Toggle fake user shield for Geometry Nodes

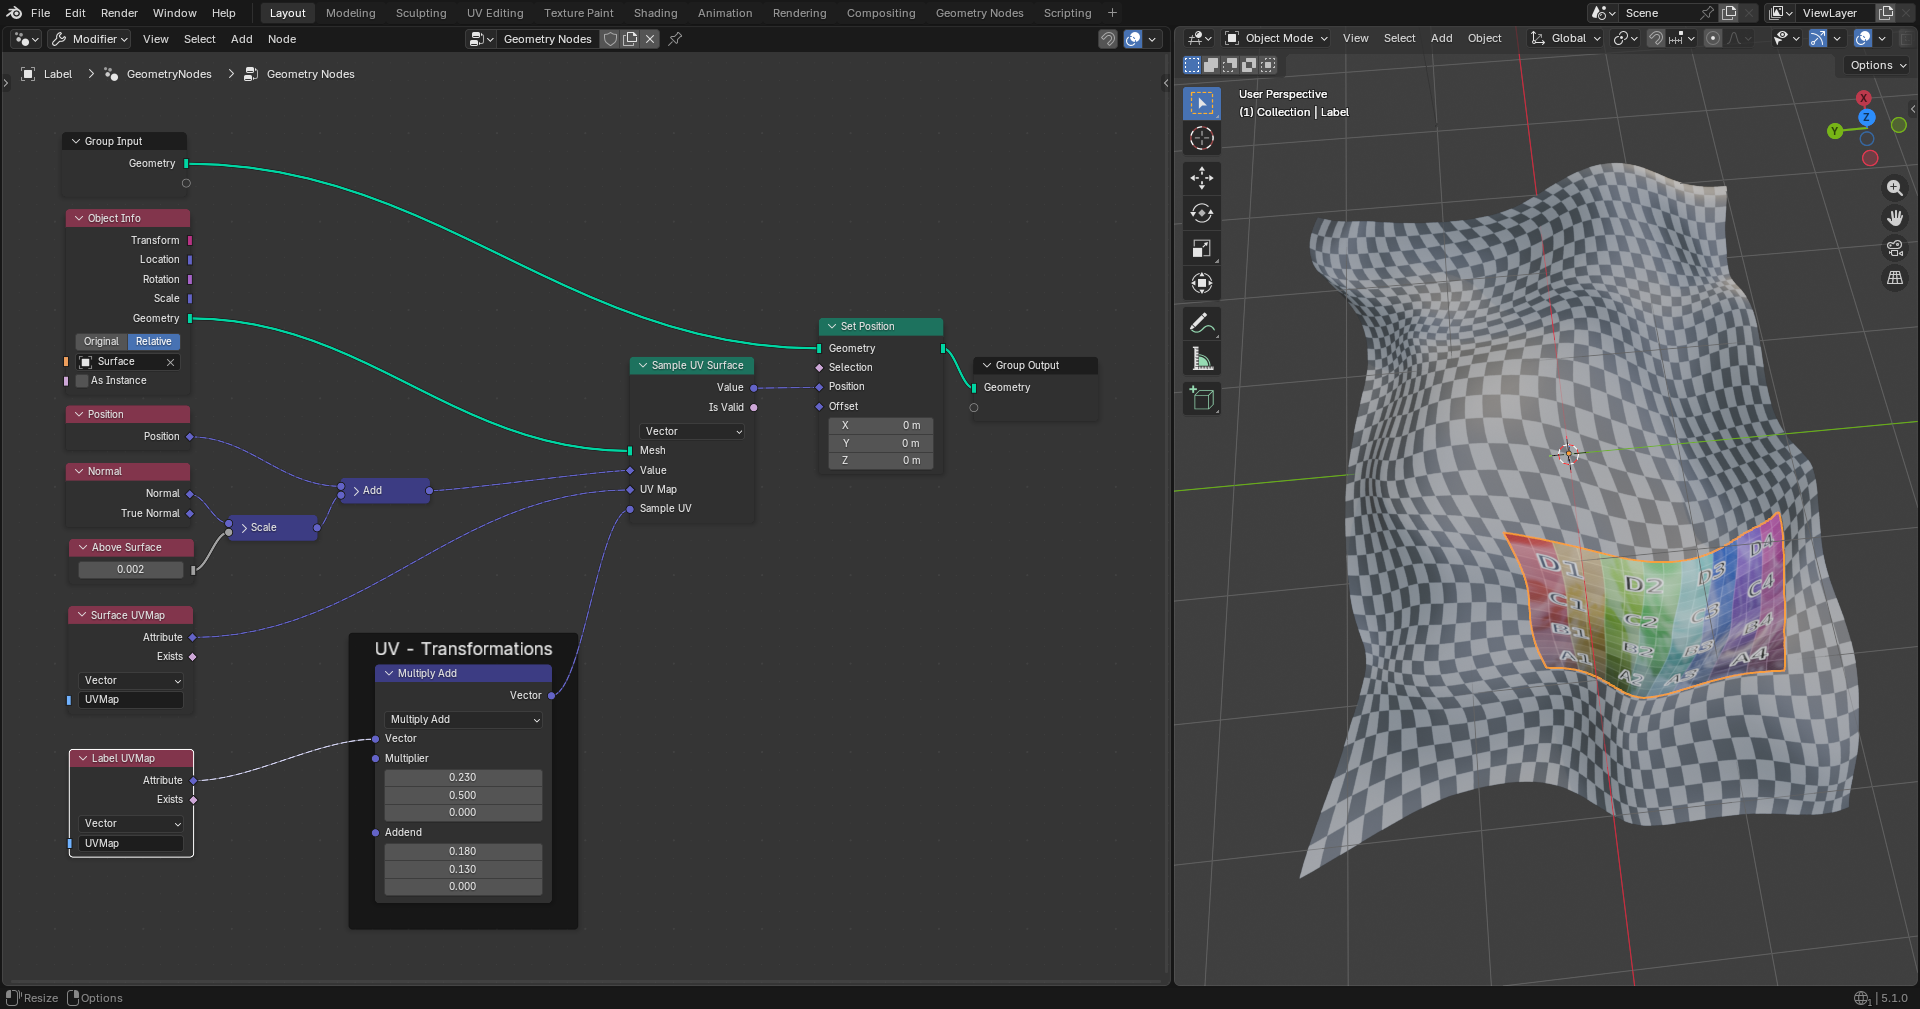click(x=610, y=39)
